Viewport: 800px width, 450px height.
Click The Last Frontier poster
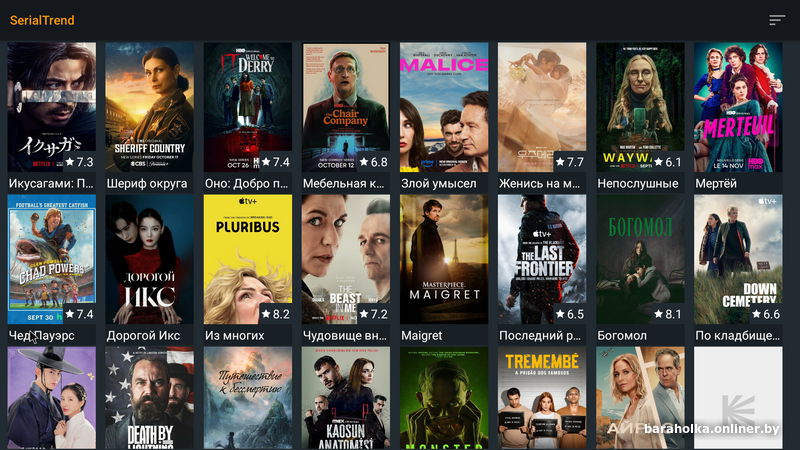[x=542, y=259]
